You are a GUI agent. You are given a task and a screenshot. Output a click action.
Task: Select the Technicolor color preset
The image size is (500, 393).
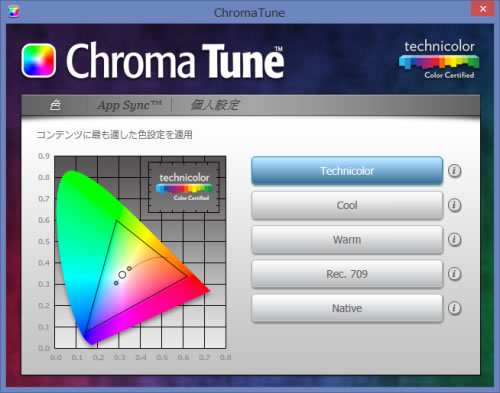coord(347,171)
